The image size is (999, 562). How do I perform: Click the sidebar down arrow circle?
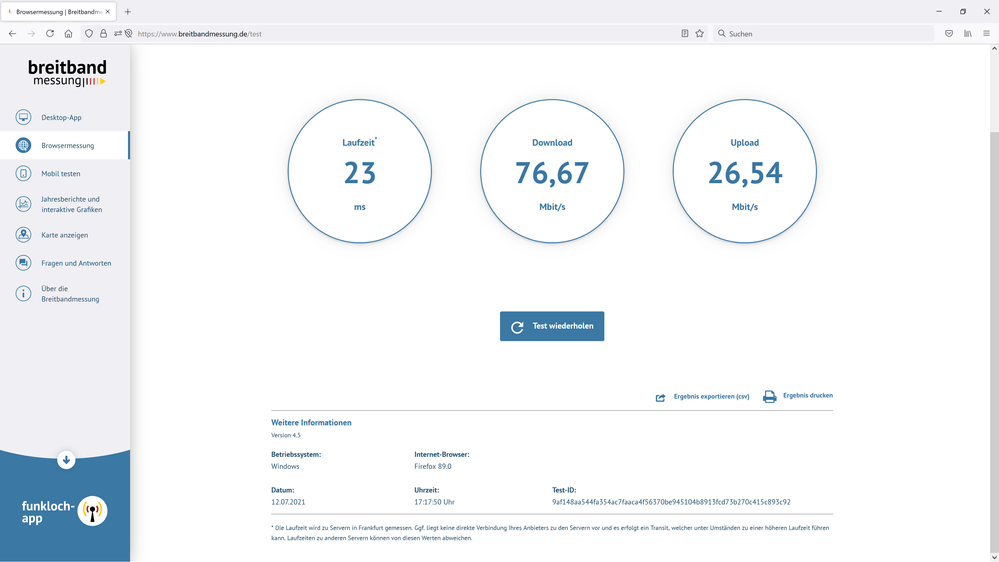(66, 460)
